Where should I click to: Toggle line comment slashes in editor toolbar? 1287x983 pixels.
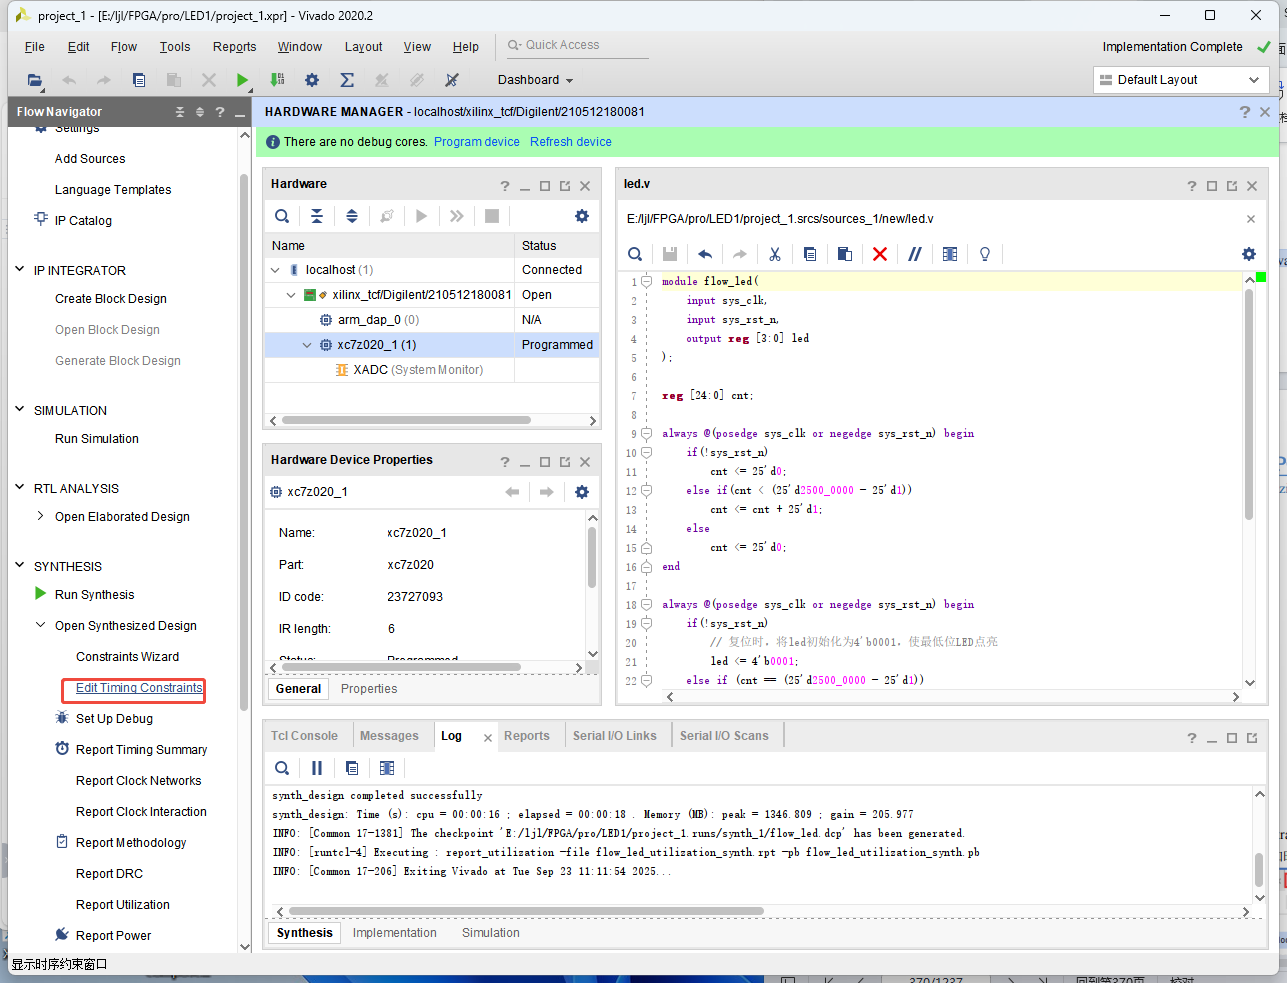click(915, 254)
